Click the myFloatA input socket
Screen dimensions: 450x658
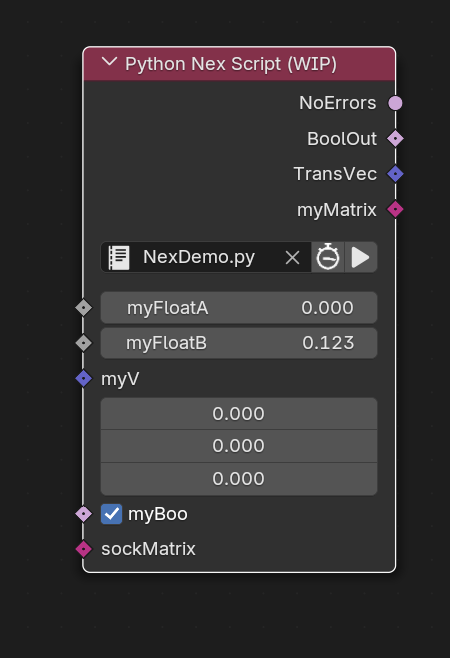(x=84, y=308)
